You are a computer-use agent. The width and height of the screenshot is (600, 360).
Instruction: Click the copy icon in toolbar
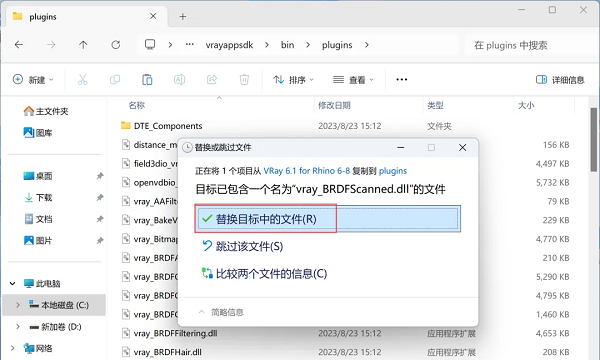(115, 80)
